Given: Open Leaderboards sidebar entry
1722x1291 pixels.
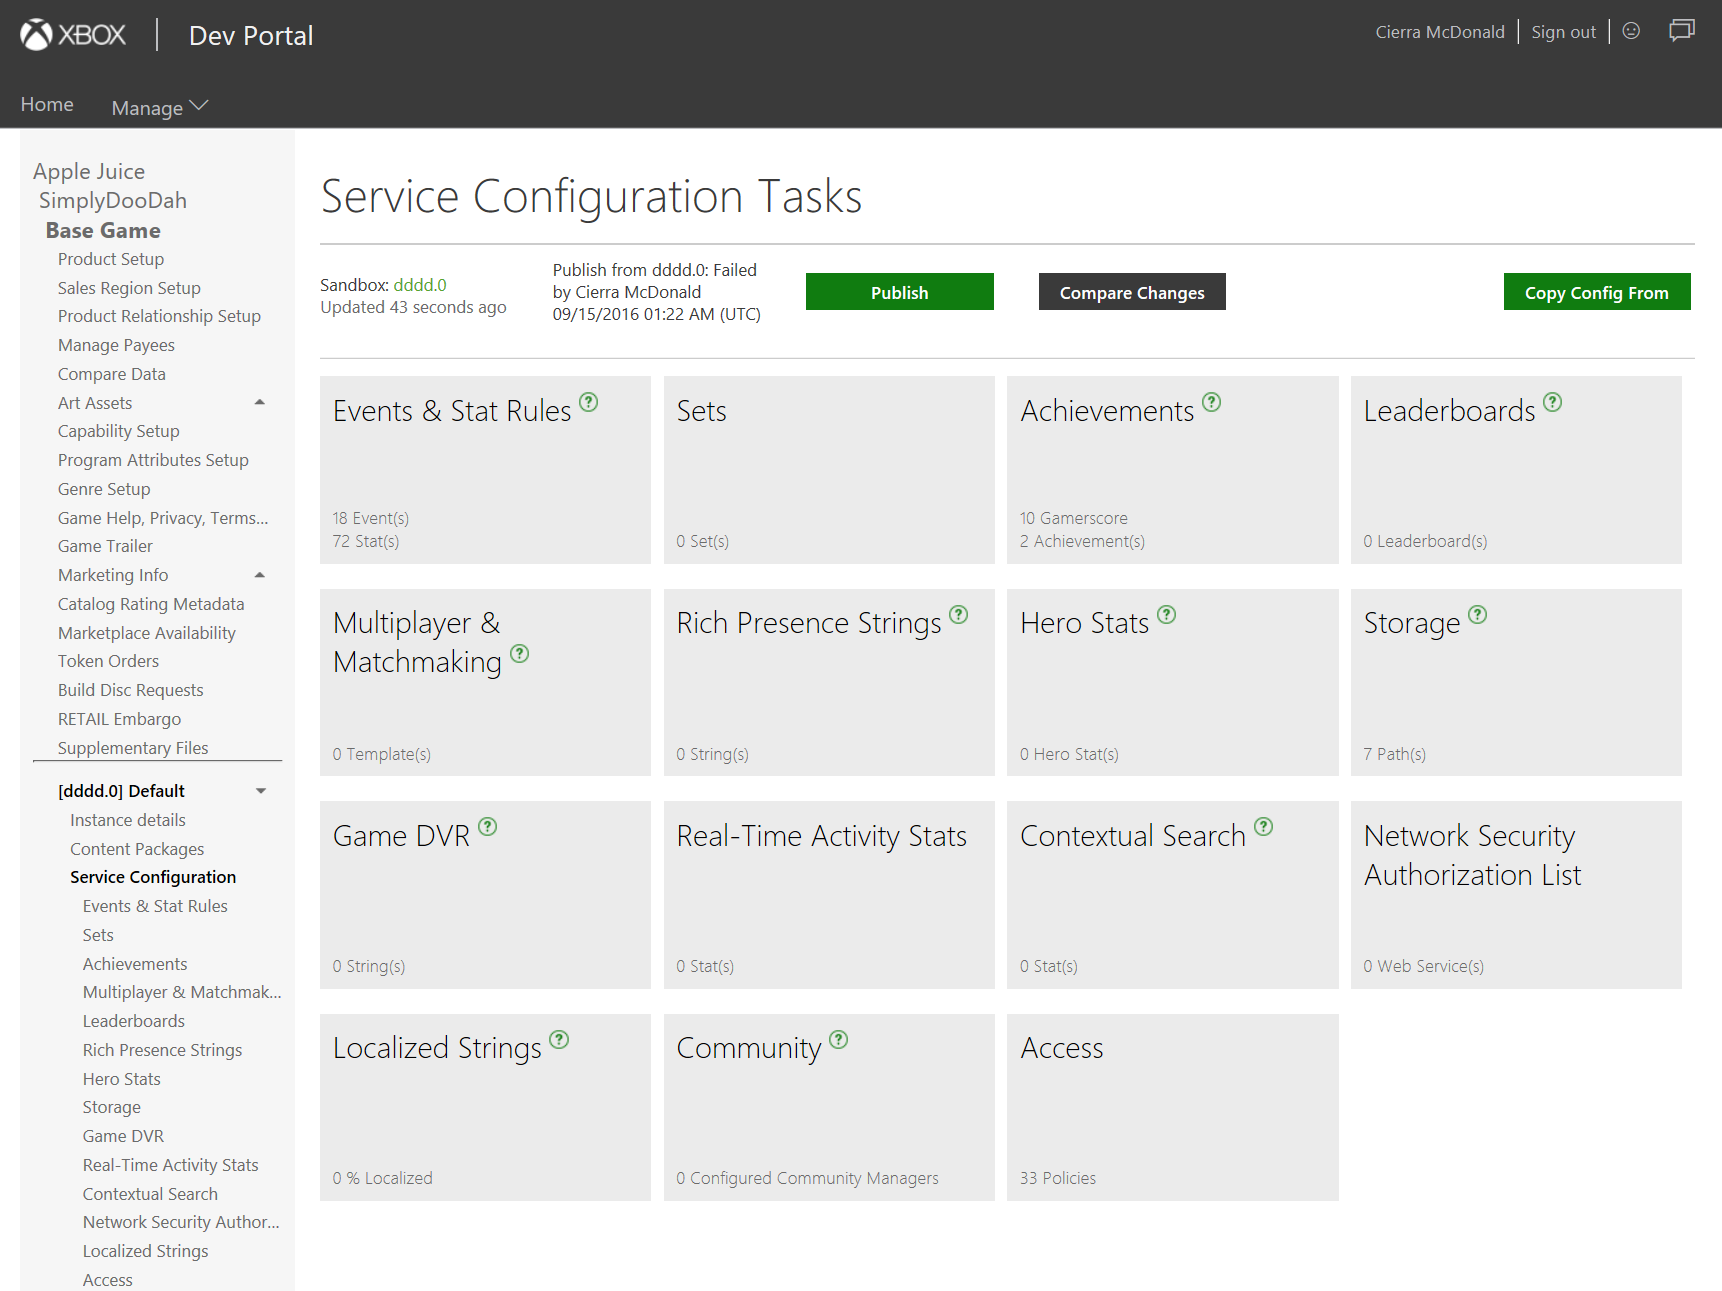Looking at the screenshot, I should coord(134,1021).
